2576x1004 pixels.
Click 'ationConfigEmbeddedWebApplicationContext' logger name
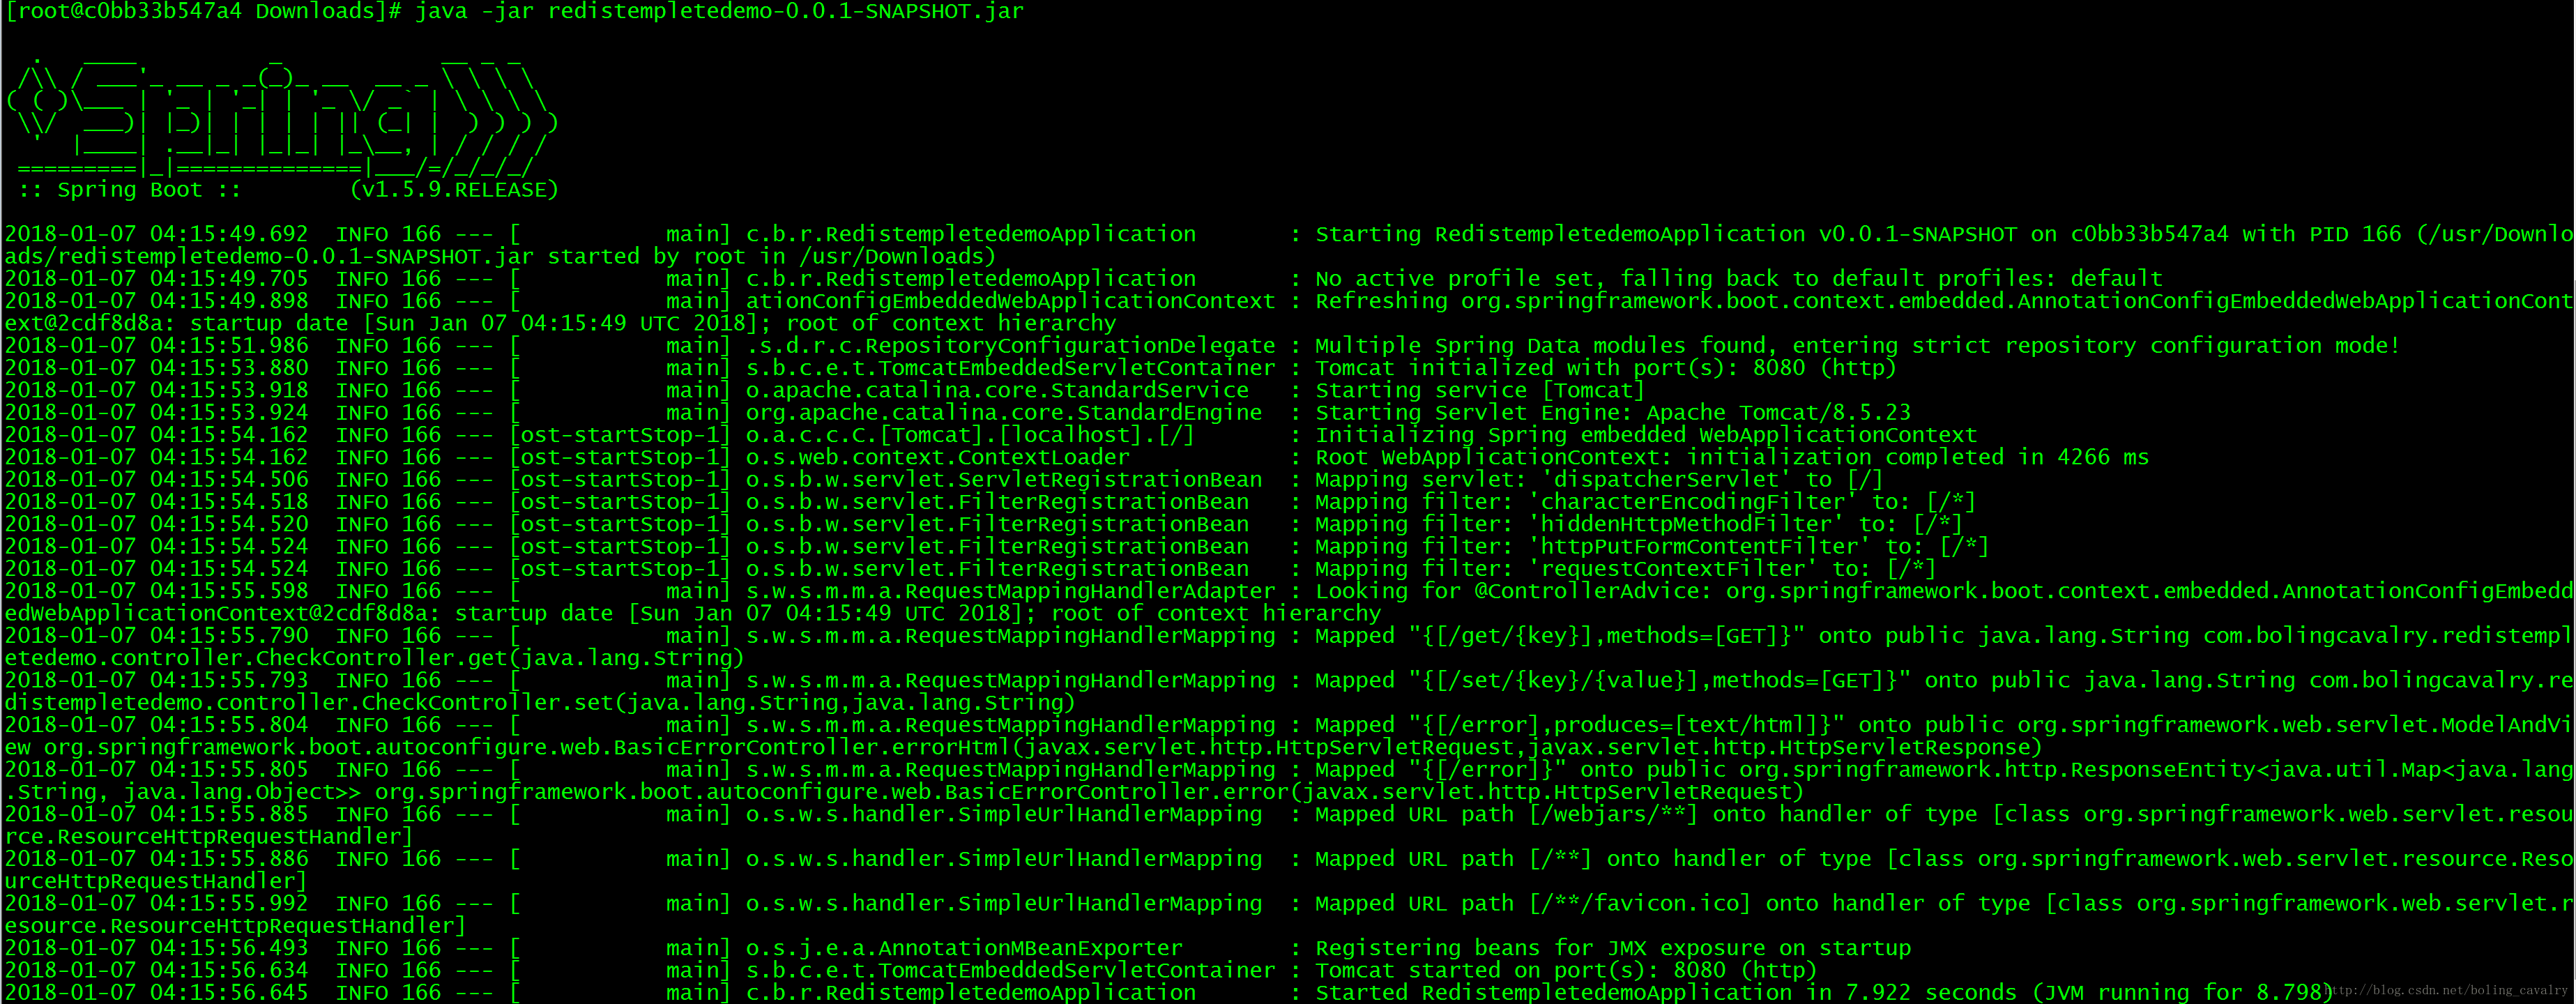tap(1010, 301)
